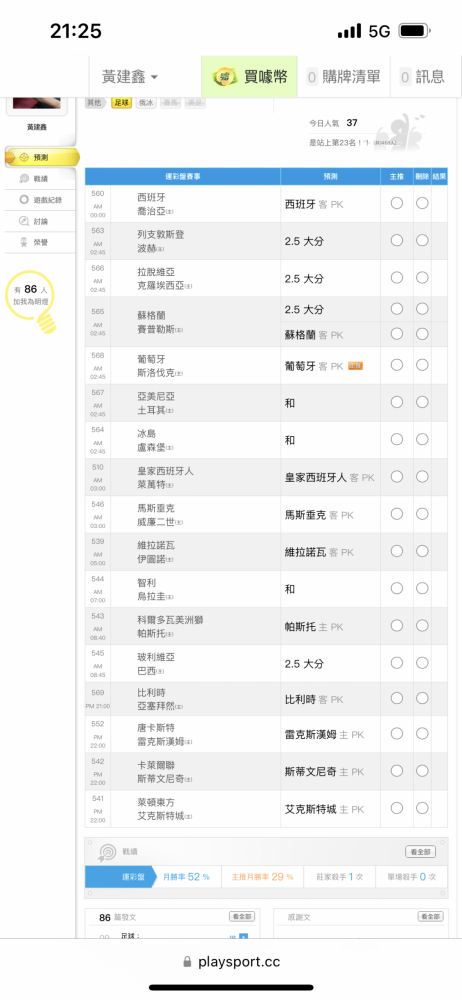Click 看全部 button in 戰績 section
The width and height of the screenshot is (462, 1000).
[421, 852]
